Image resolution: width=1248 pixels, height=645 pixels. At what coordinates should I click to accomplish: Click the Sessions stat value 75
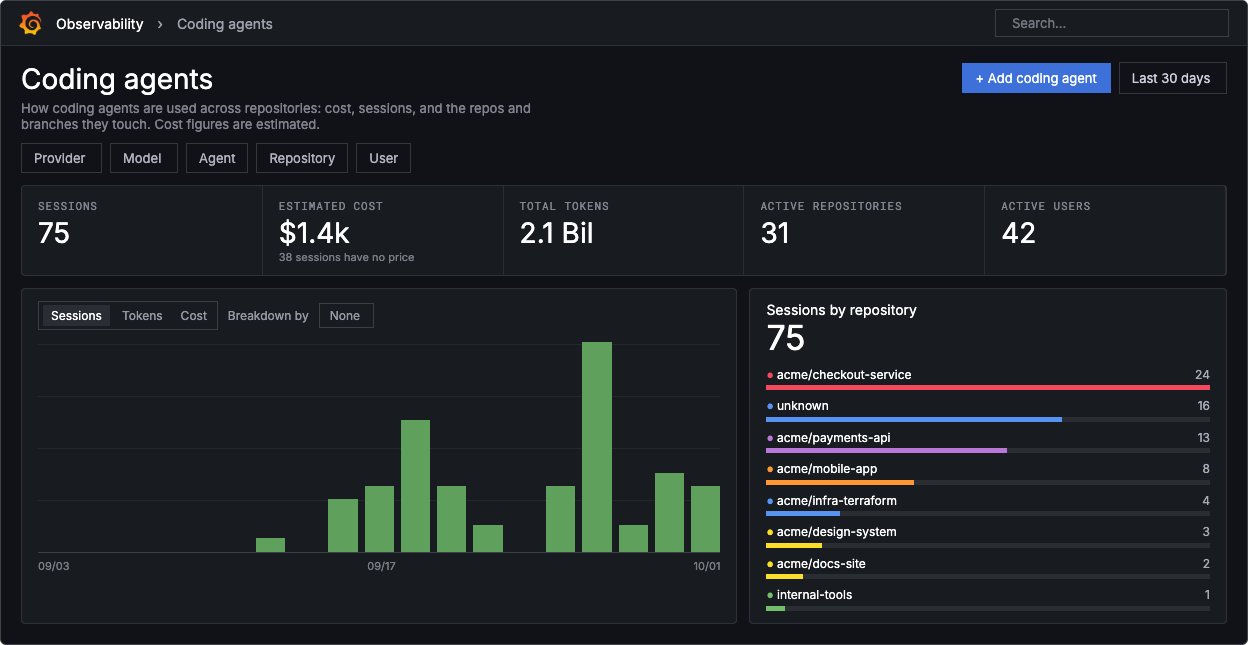(x=54, y=233)
